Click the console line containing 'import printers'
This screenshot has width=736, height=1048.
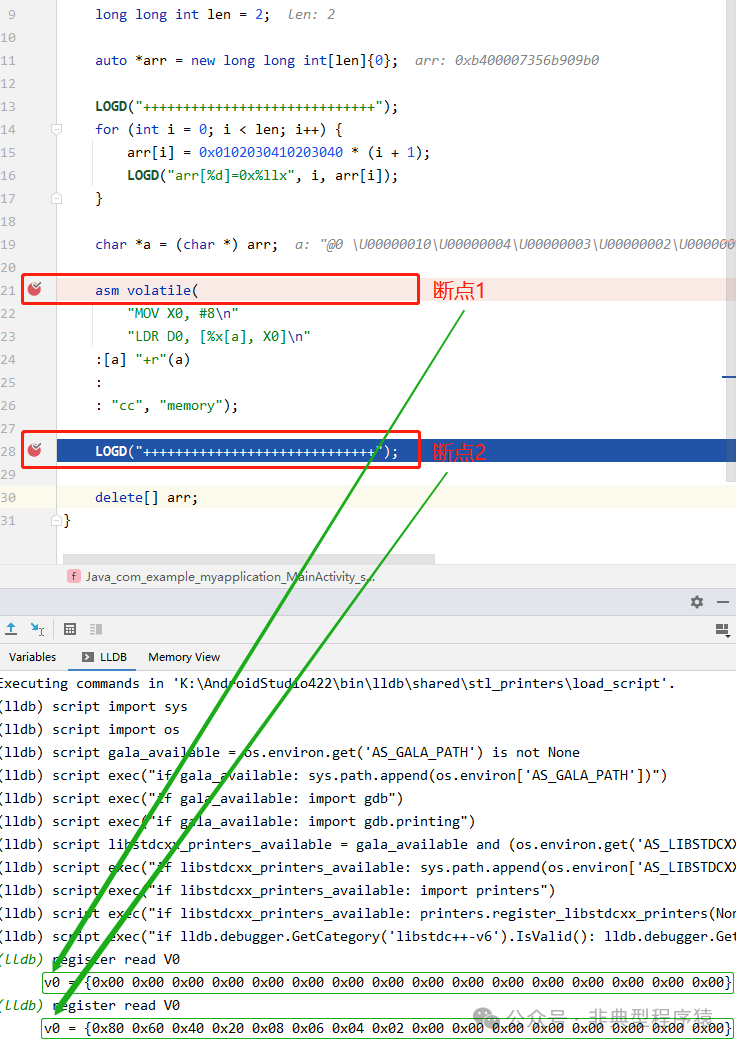point(277,890)
